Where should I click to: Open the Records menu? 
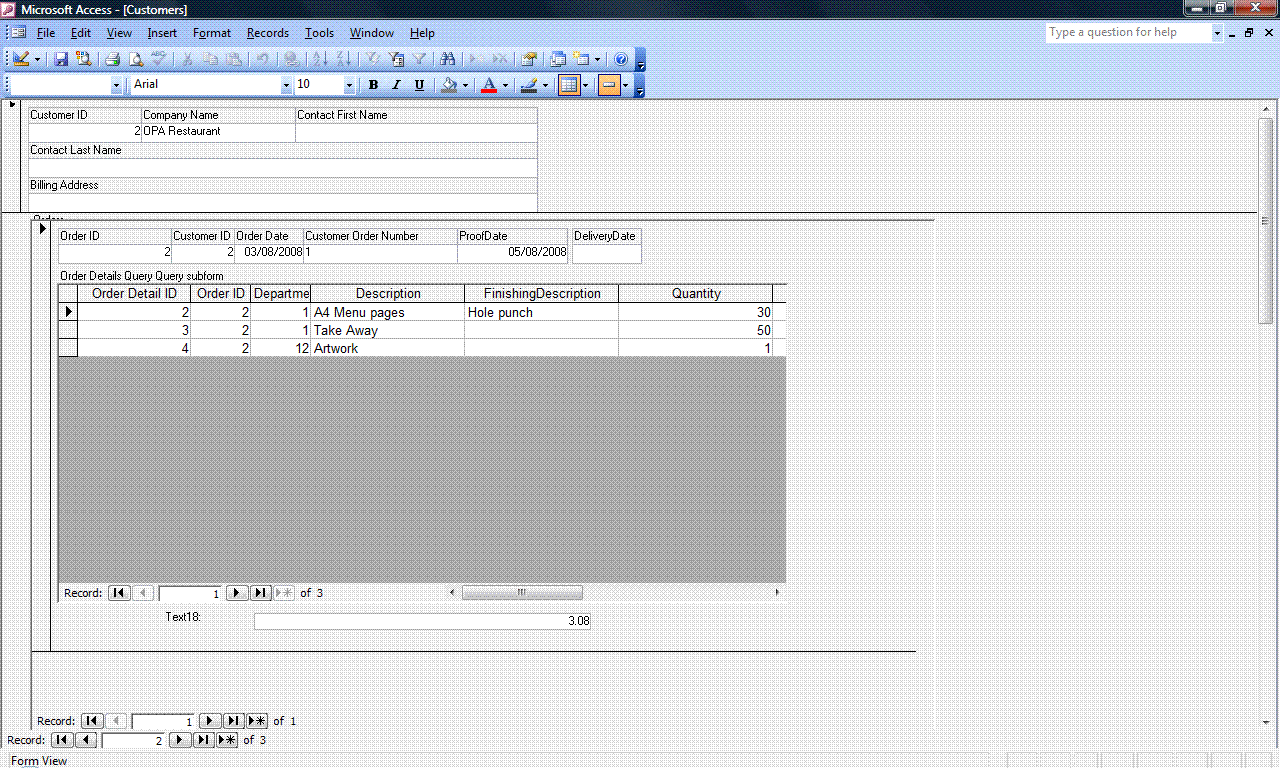267,33
